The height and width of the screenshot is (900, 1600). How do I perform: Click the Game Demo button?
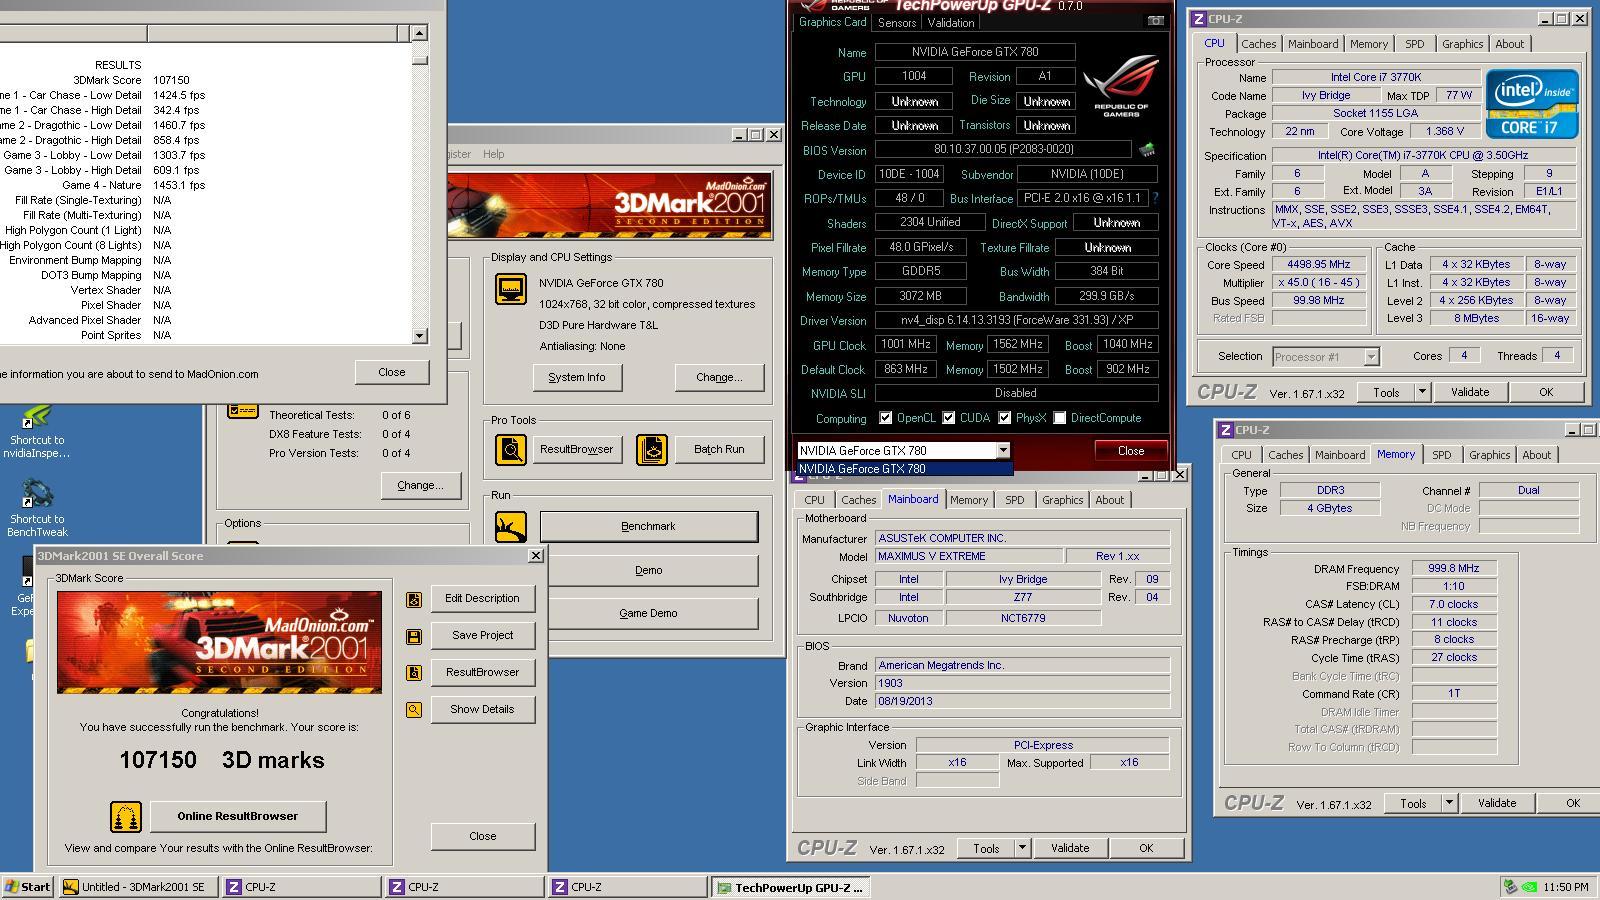pyautogui.click(x=649, y=613)
